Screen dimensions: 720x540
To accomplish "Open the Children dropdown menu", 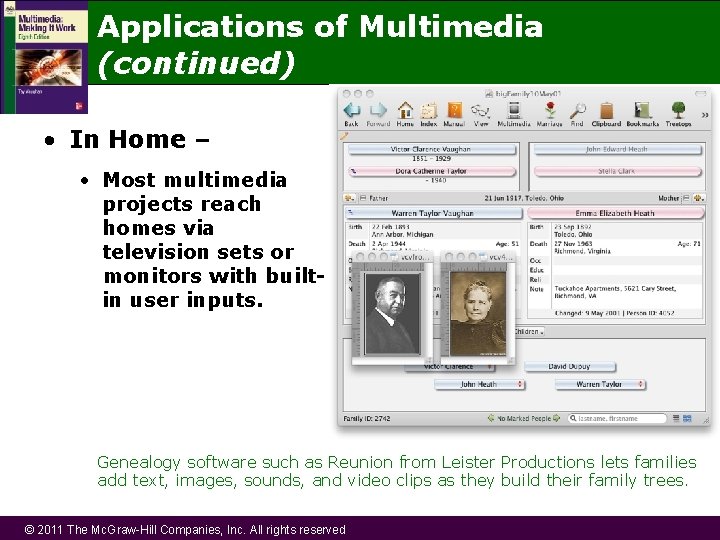I will [529, 332].
